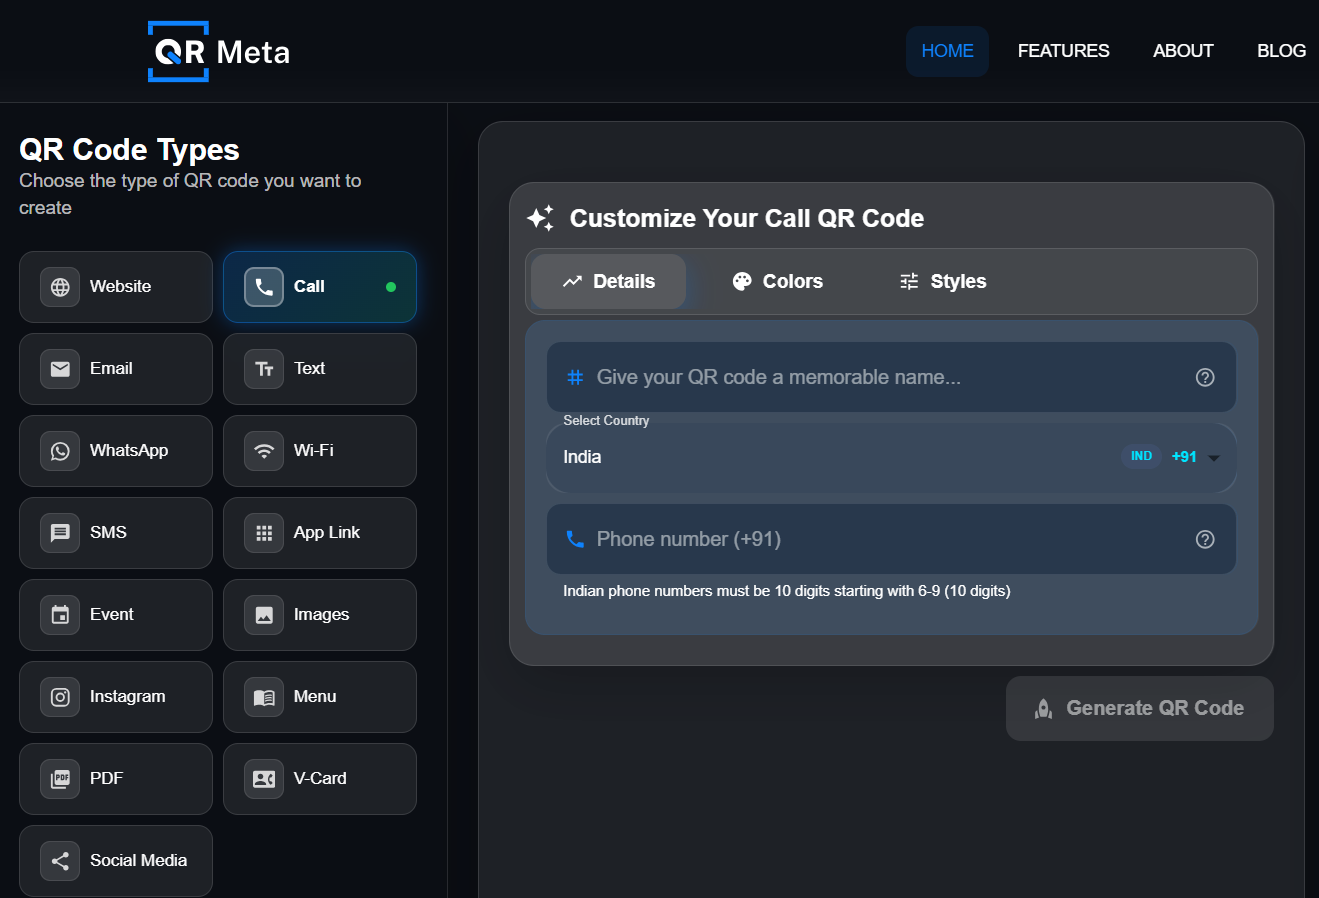Click the Menu book icon
The width and height of the screenshot is (1319, 898).
pos(264,697)
